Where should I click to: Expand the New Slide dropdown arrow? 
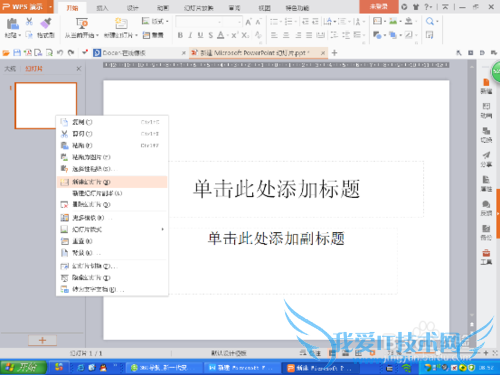(x=136, y=35)
